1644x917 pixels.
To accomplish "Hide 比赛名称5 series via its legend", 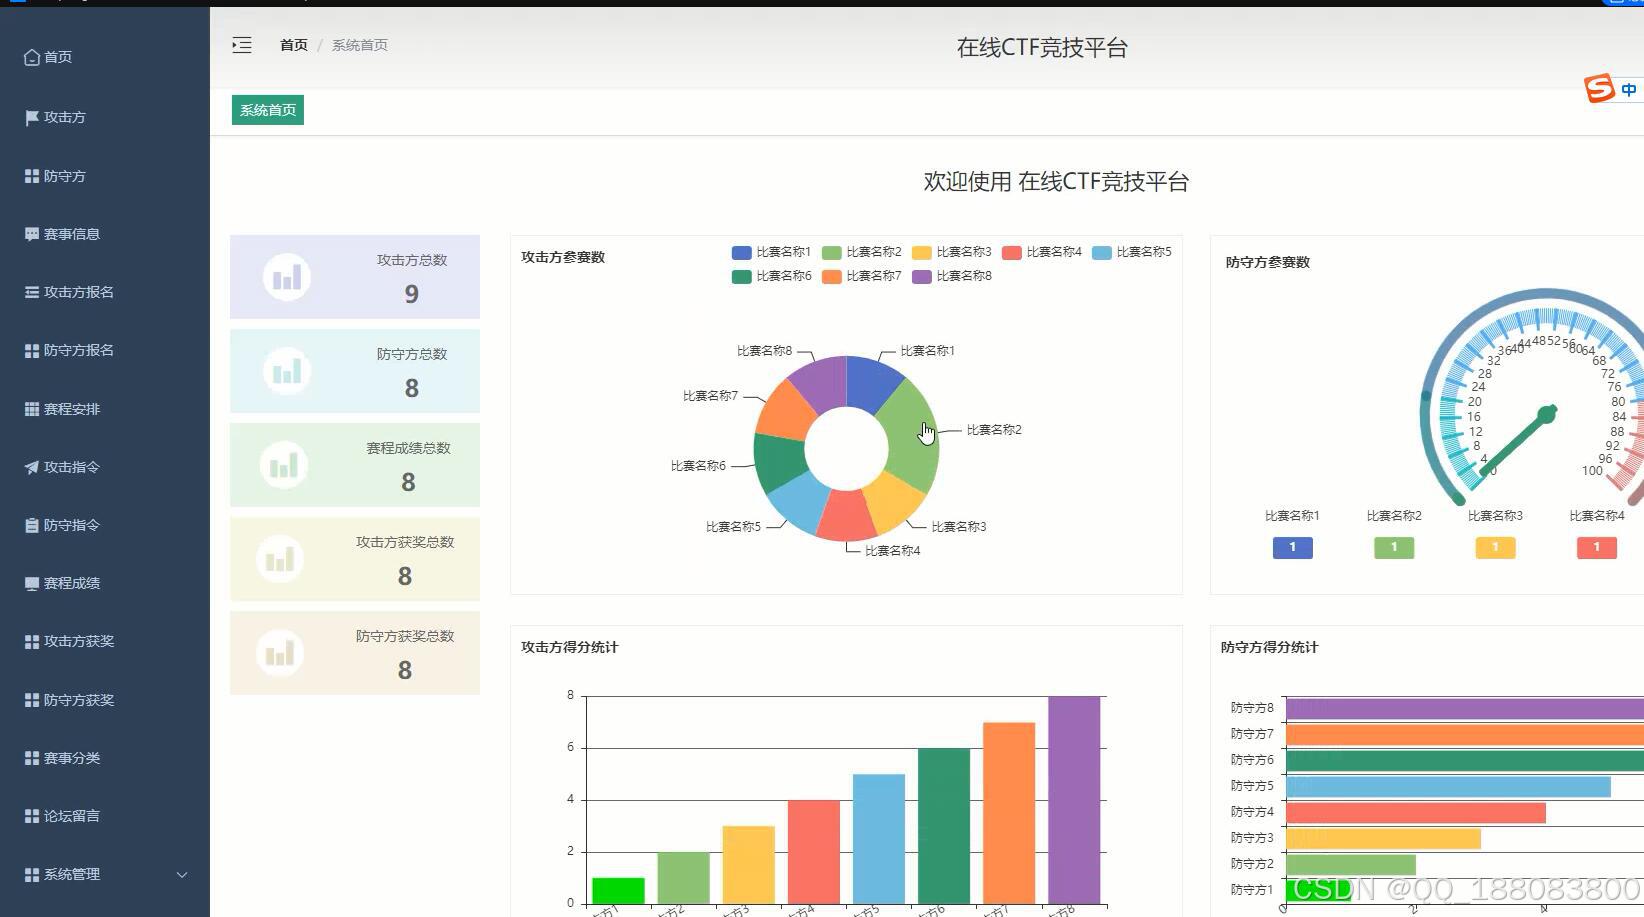I will [1131, 252].
